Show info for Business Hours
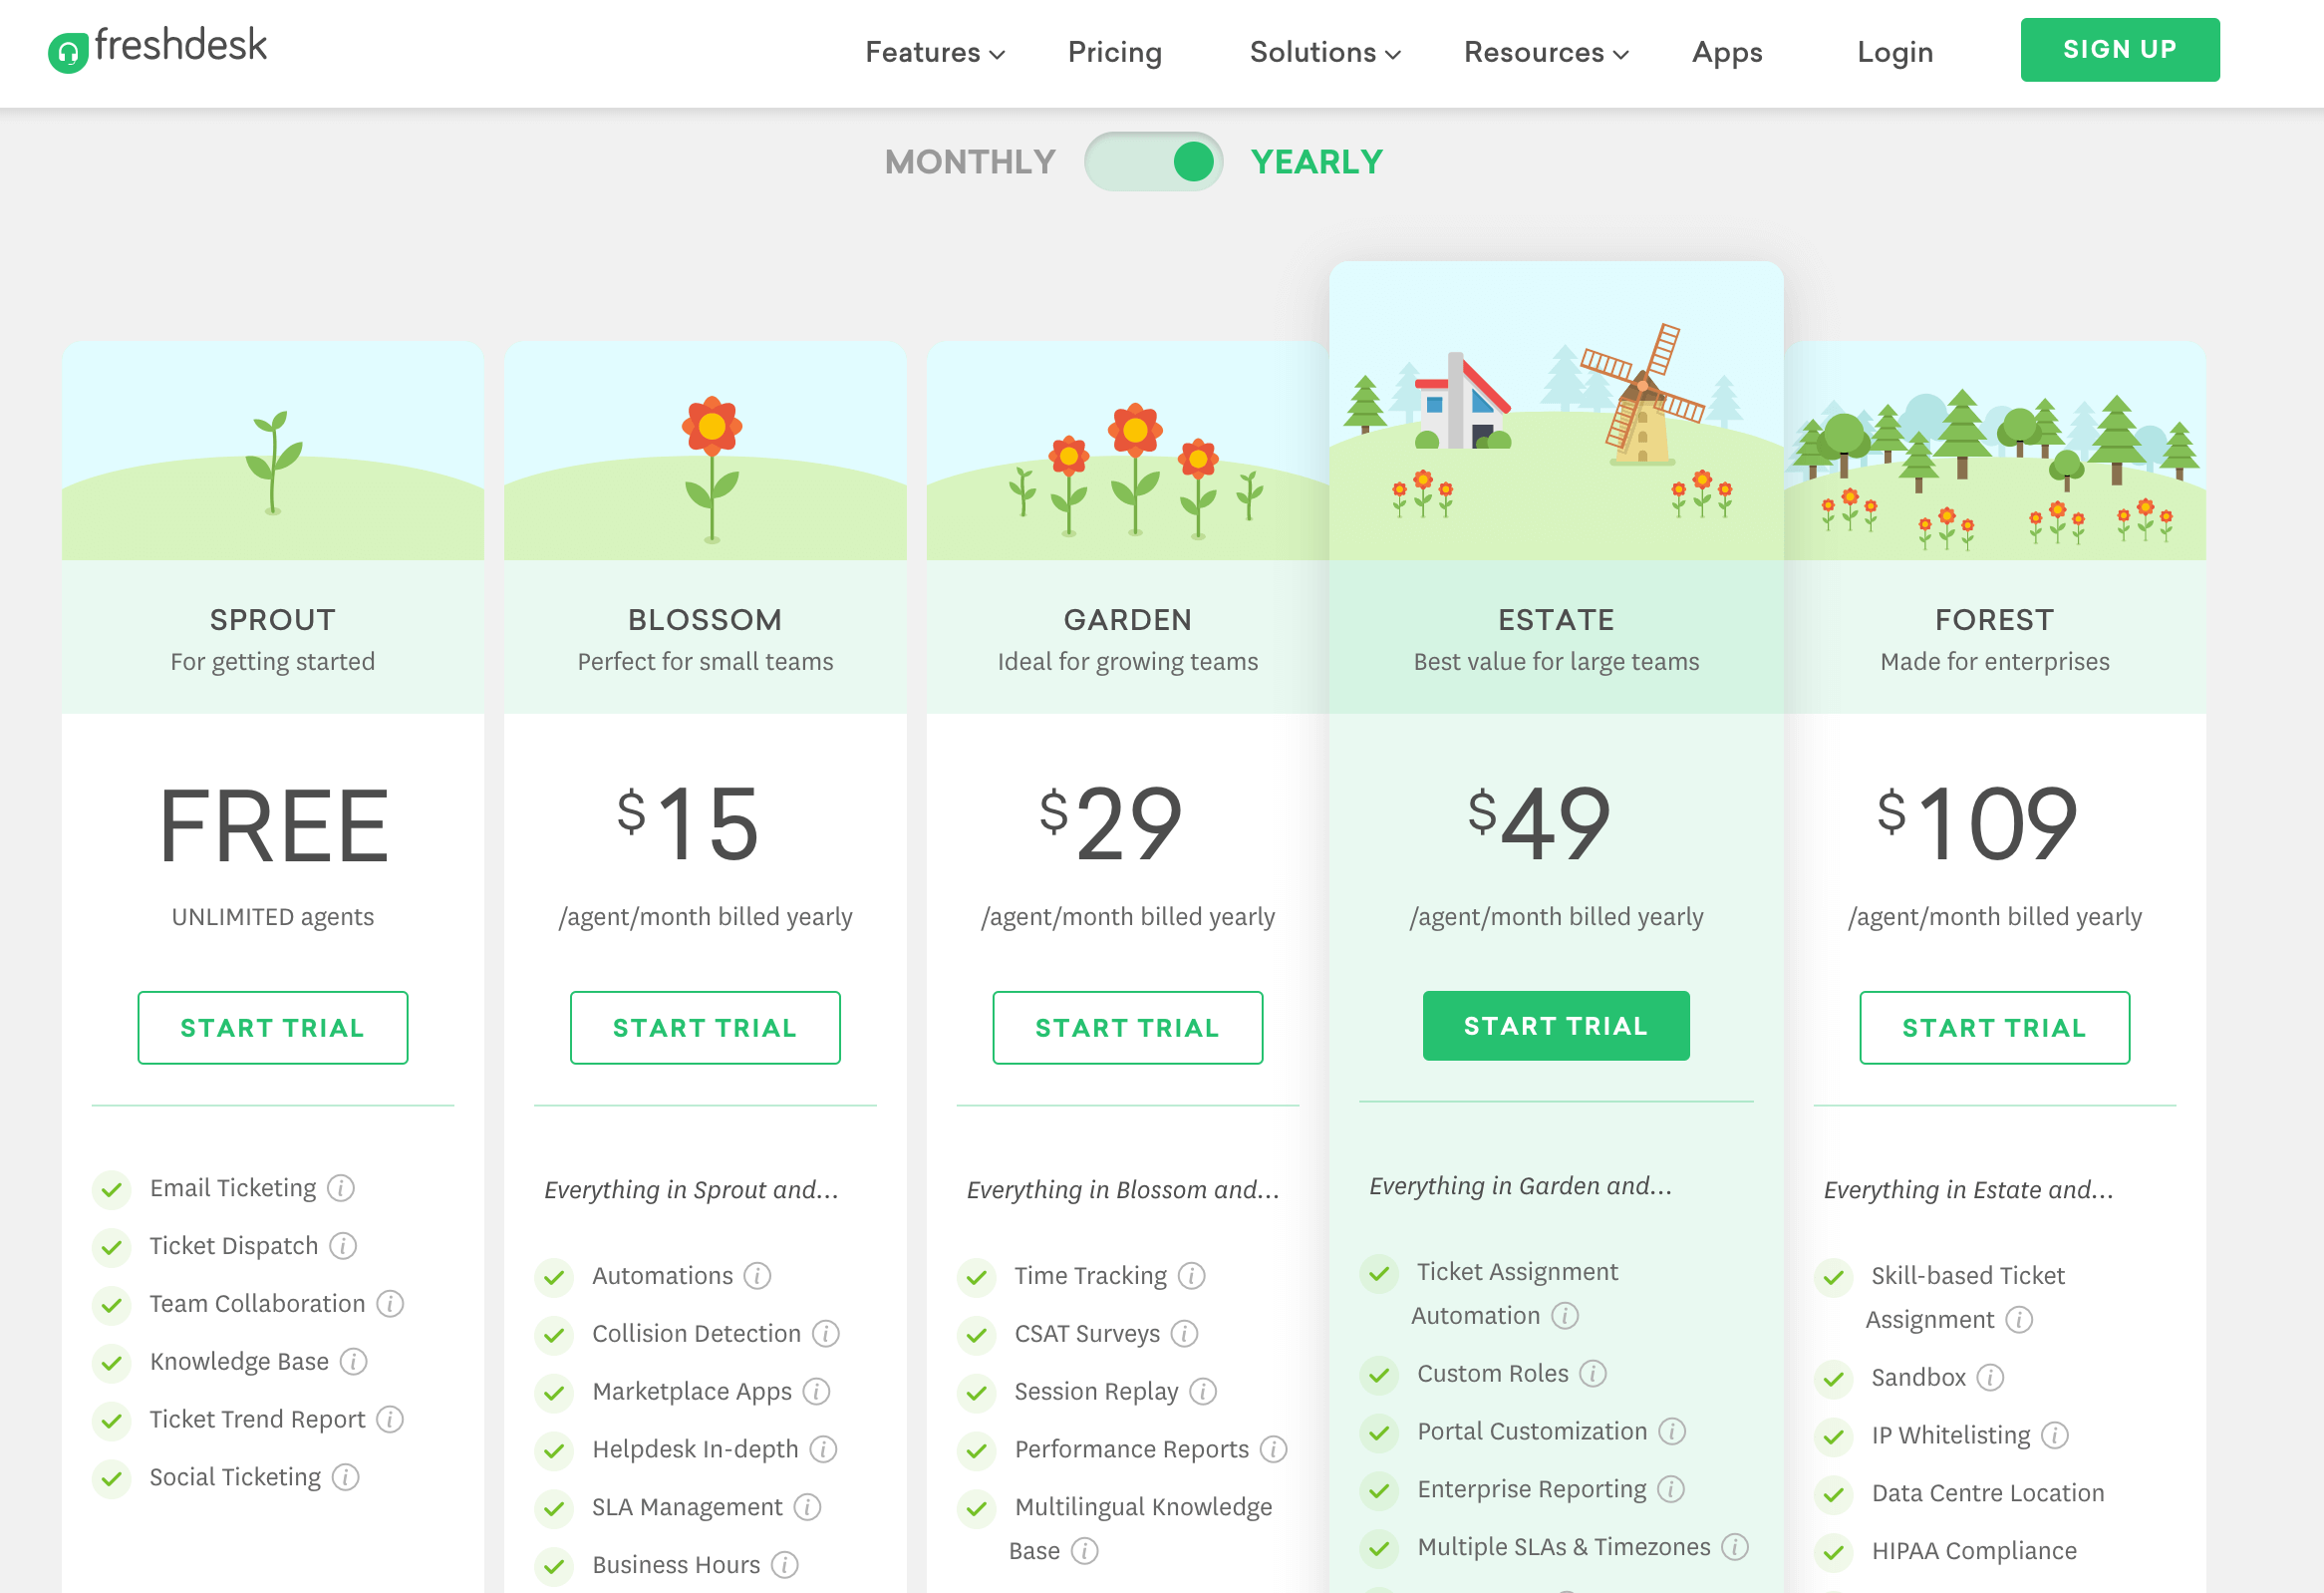This screenshot has height=1593, width=2324. (x=785, y=1566)
